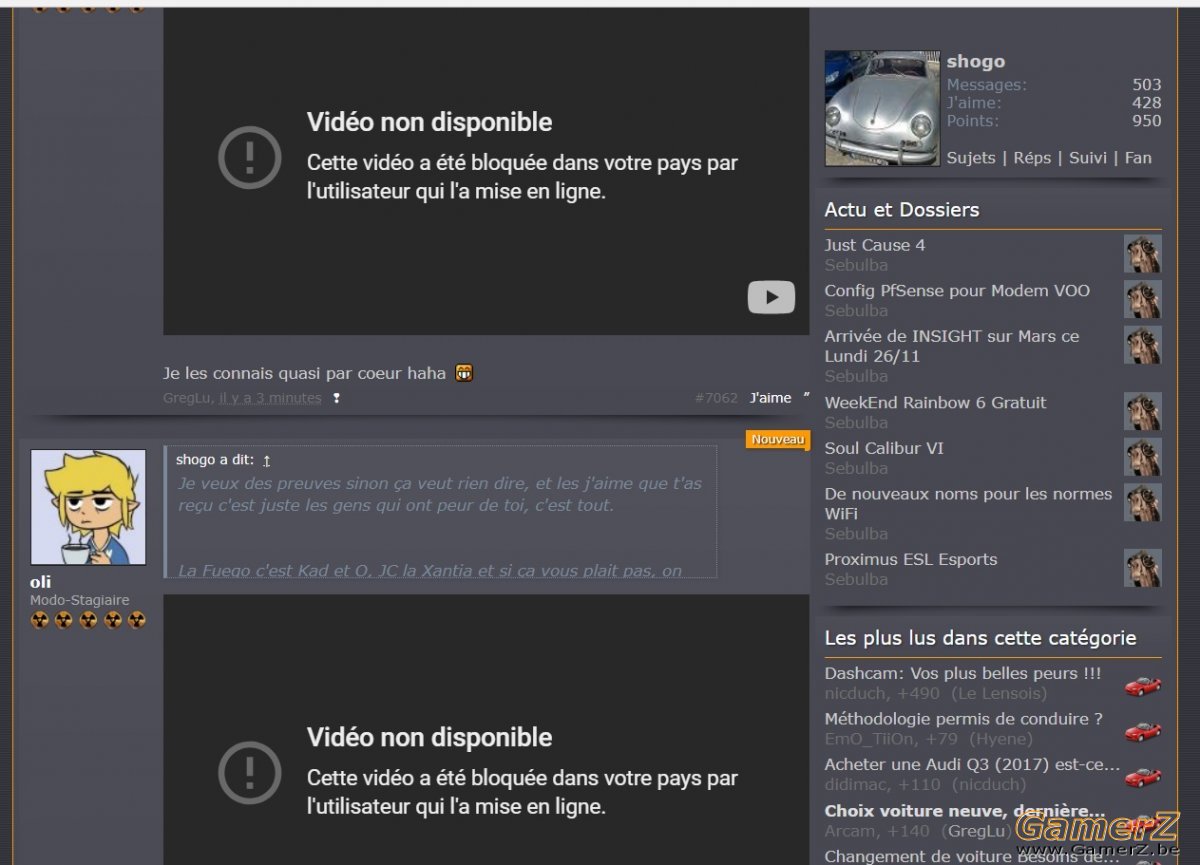
Task: Click Arcam author link
Action: click(x=849, y=831)
